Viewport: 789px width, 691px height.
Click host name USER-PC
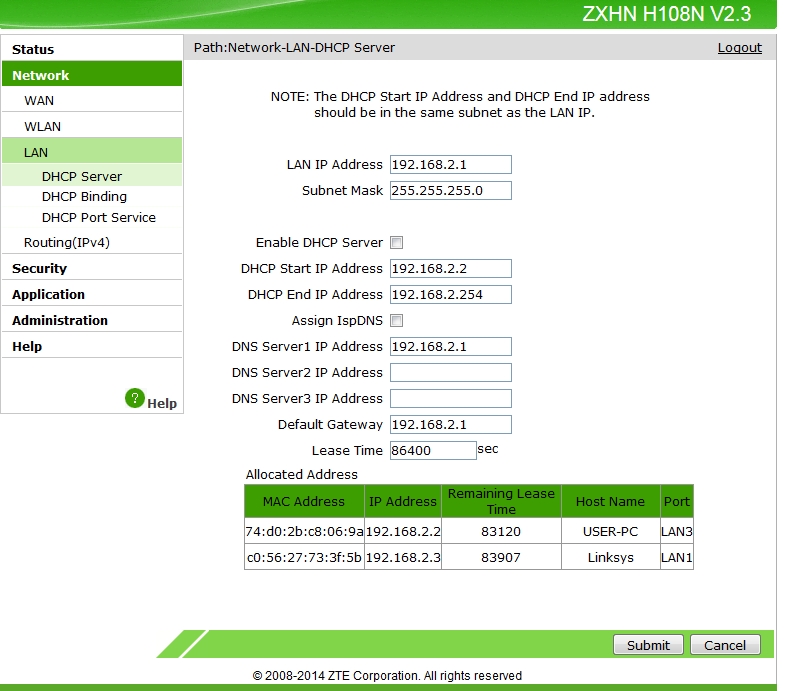pyautogui.click(x=610, y=531)
